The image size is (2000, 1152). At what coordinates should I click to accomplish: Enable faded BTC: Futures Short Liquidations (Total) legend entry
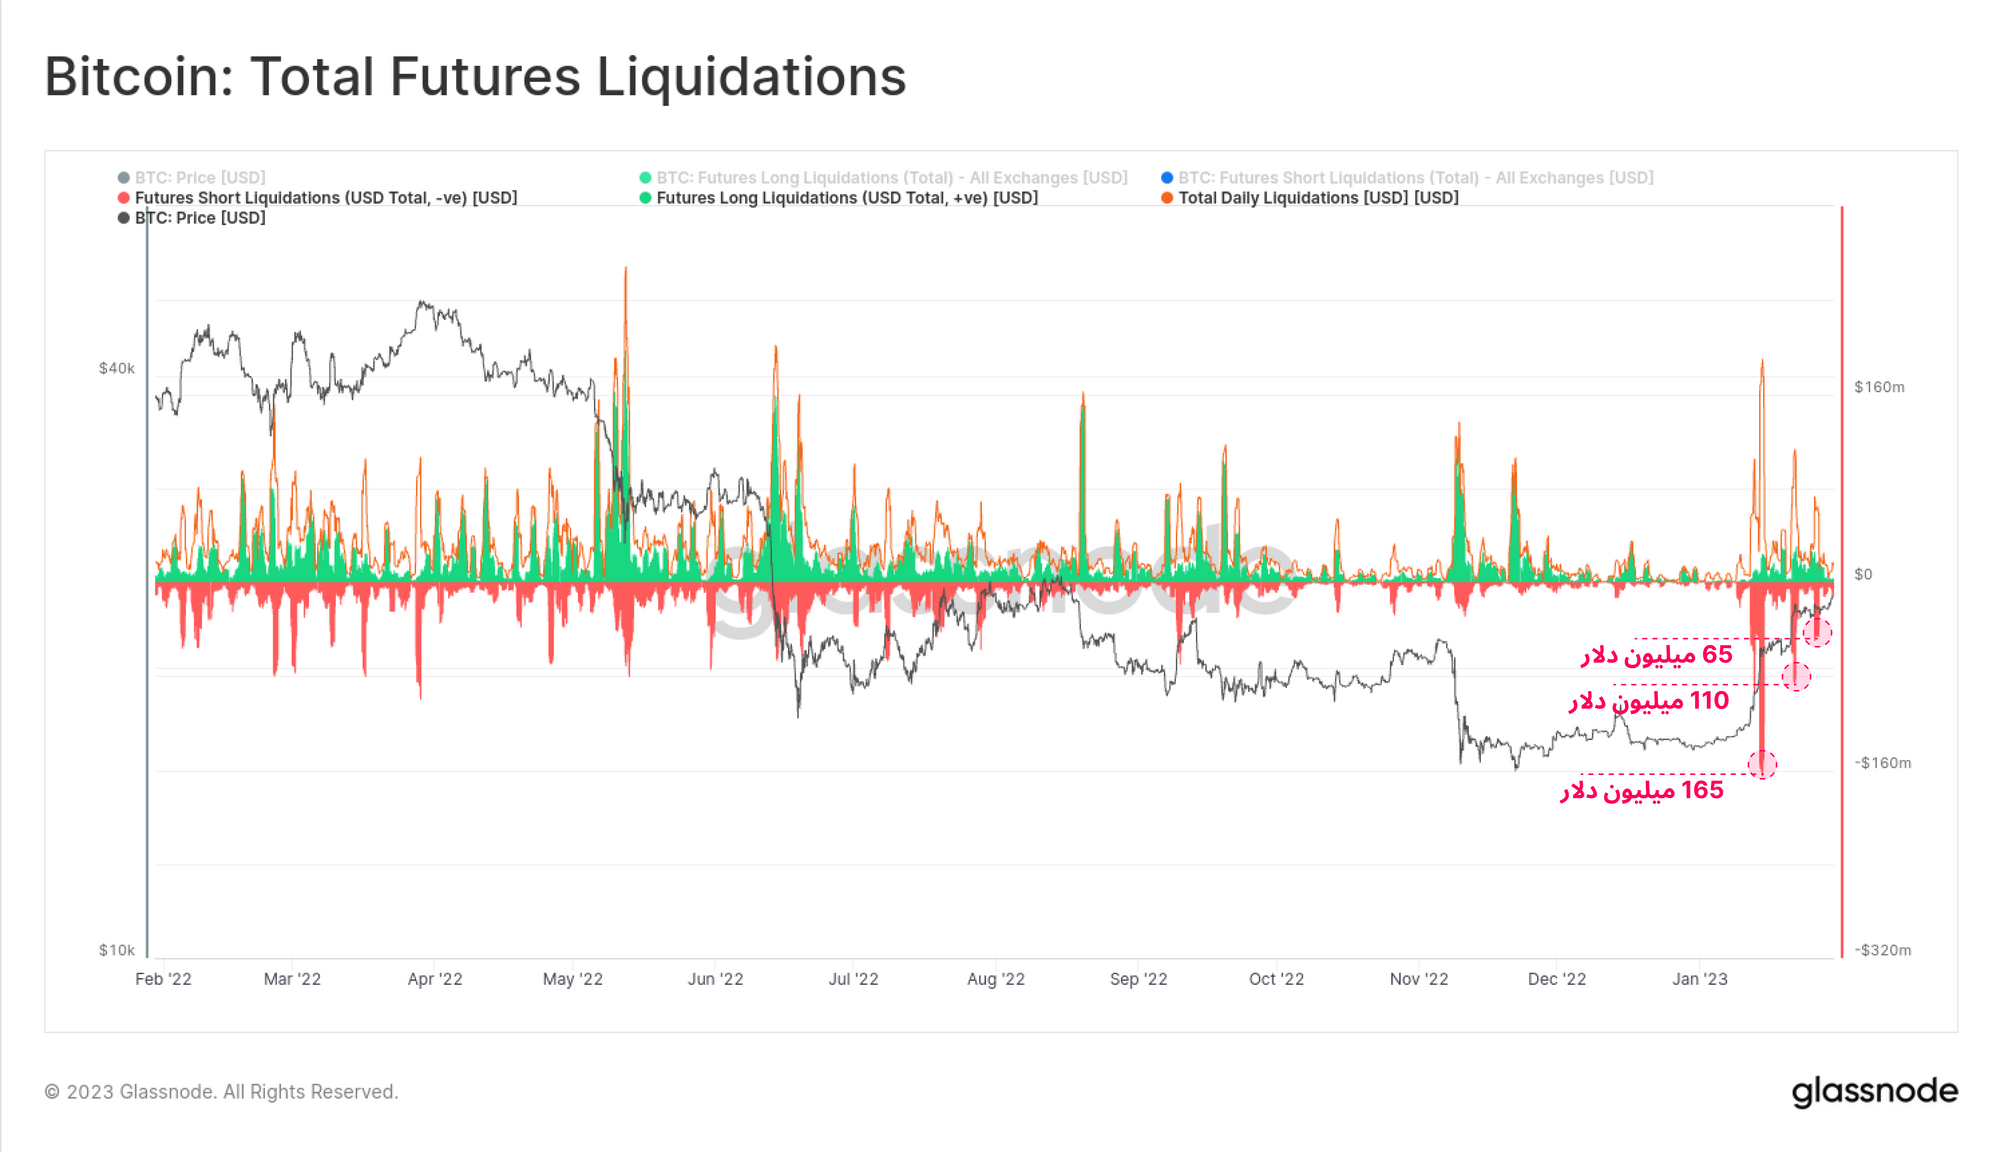pyautogui.click(x=1415, y=178)
